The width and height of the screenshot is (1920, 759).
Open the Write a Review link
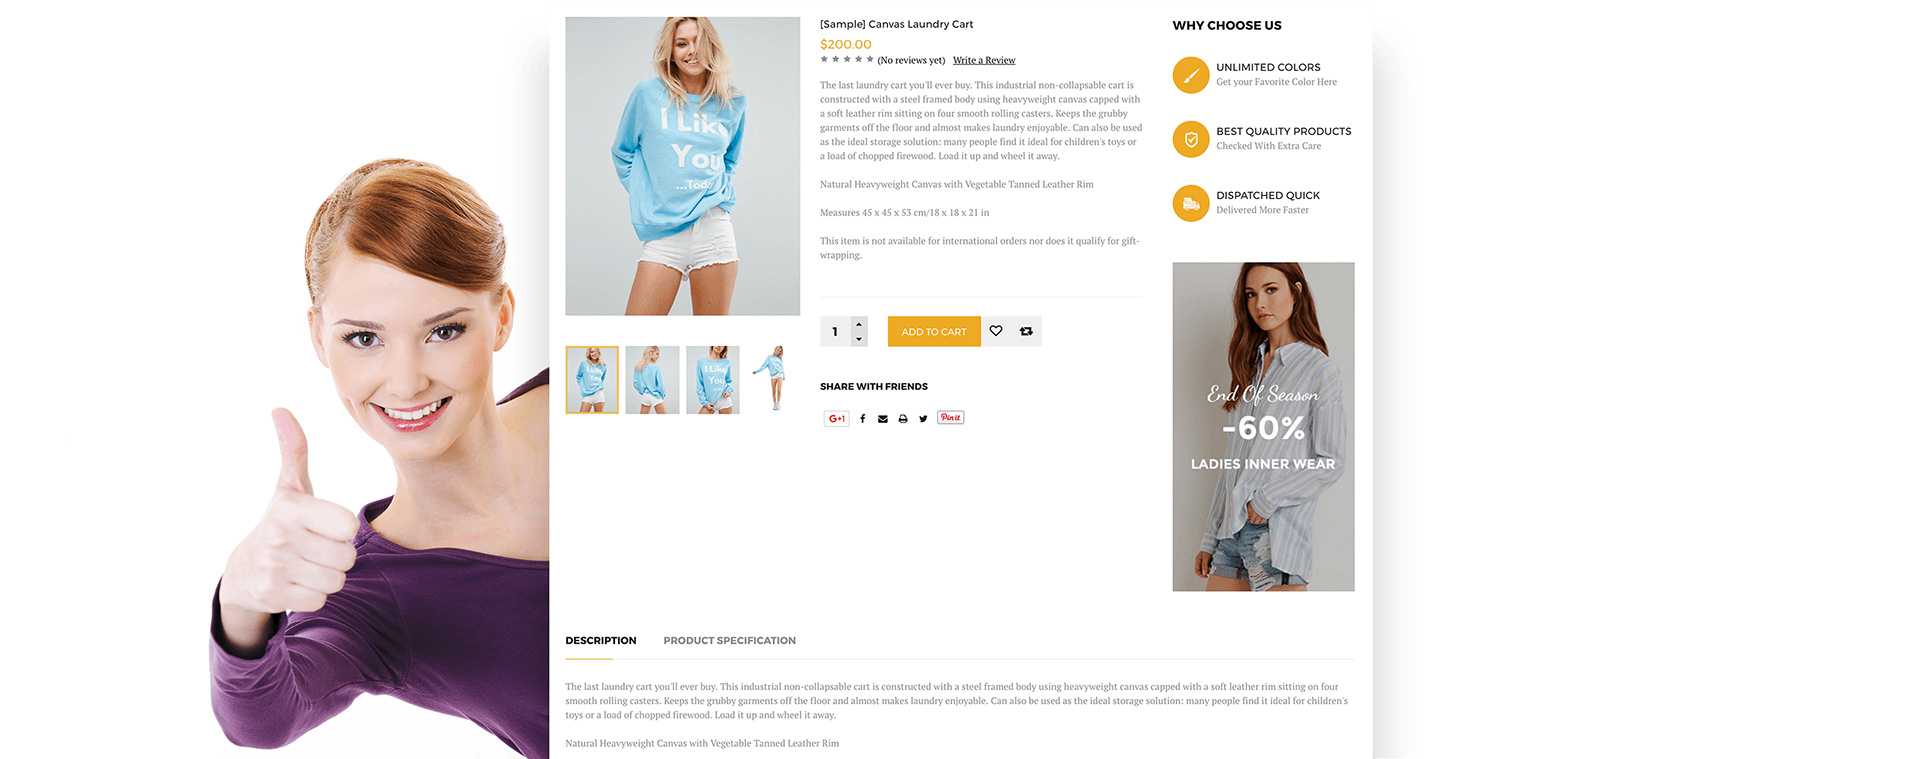pyautogui.click(x=984, y=60)
